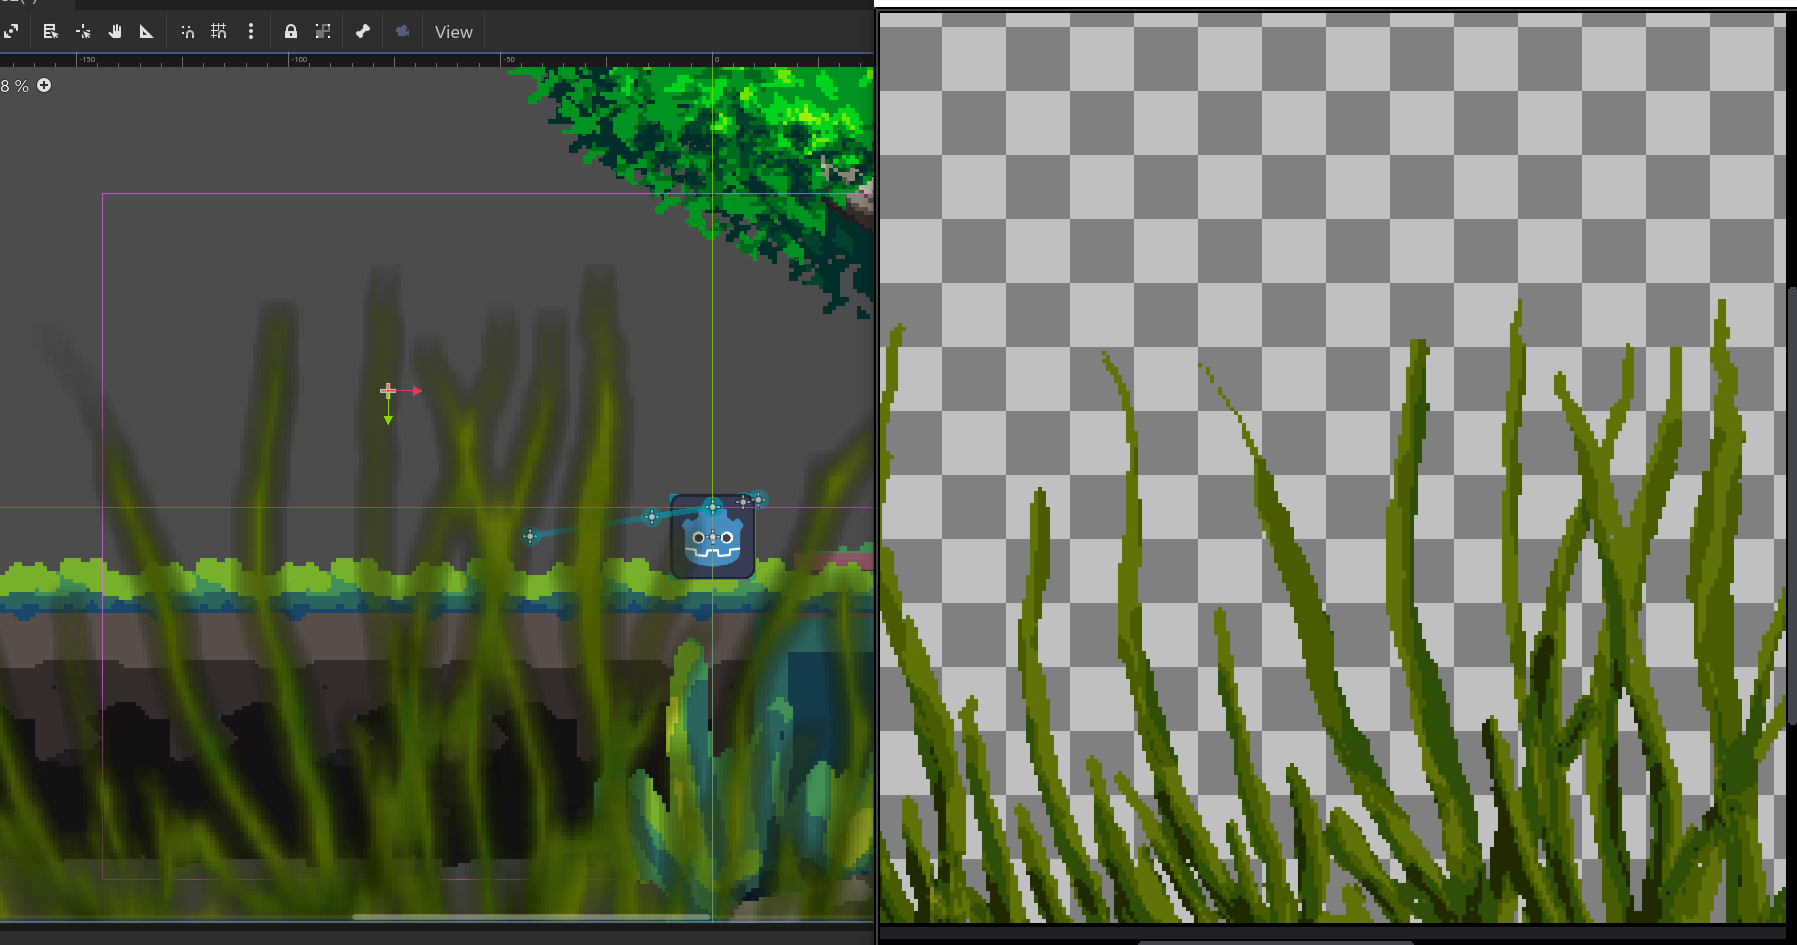The image size is (1797, 945).
Task: Toggle project camera override
Action: 402,32
